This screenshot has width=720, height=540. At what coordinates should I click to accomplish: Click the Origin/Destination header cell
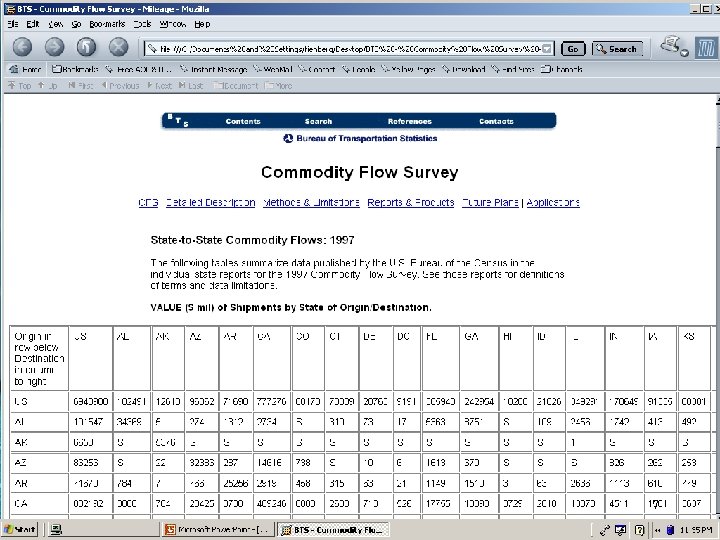[39, 358]
